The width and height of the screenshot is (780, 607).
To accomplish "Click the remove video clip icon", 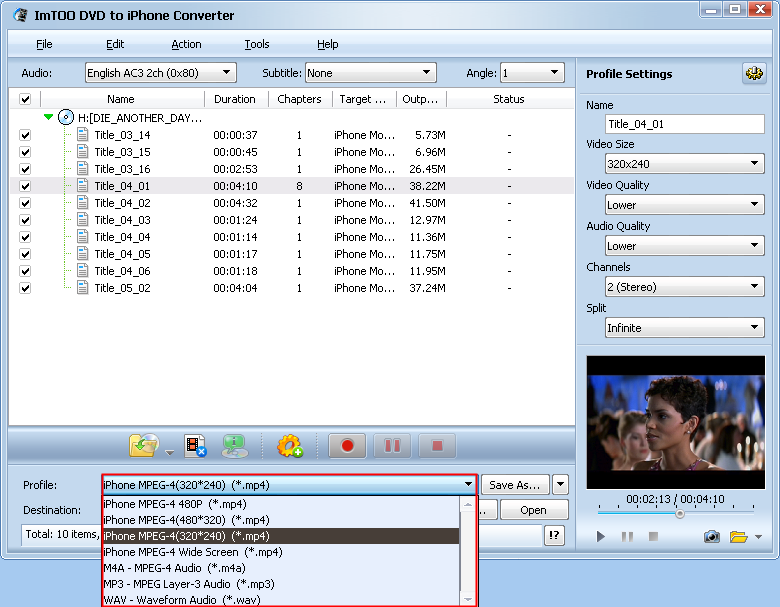I will (195, 446).
